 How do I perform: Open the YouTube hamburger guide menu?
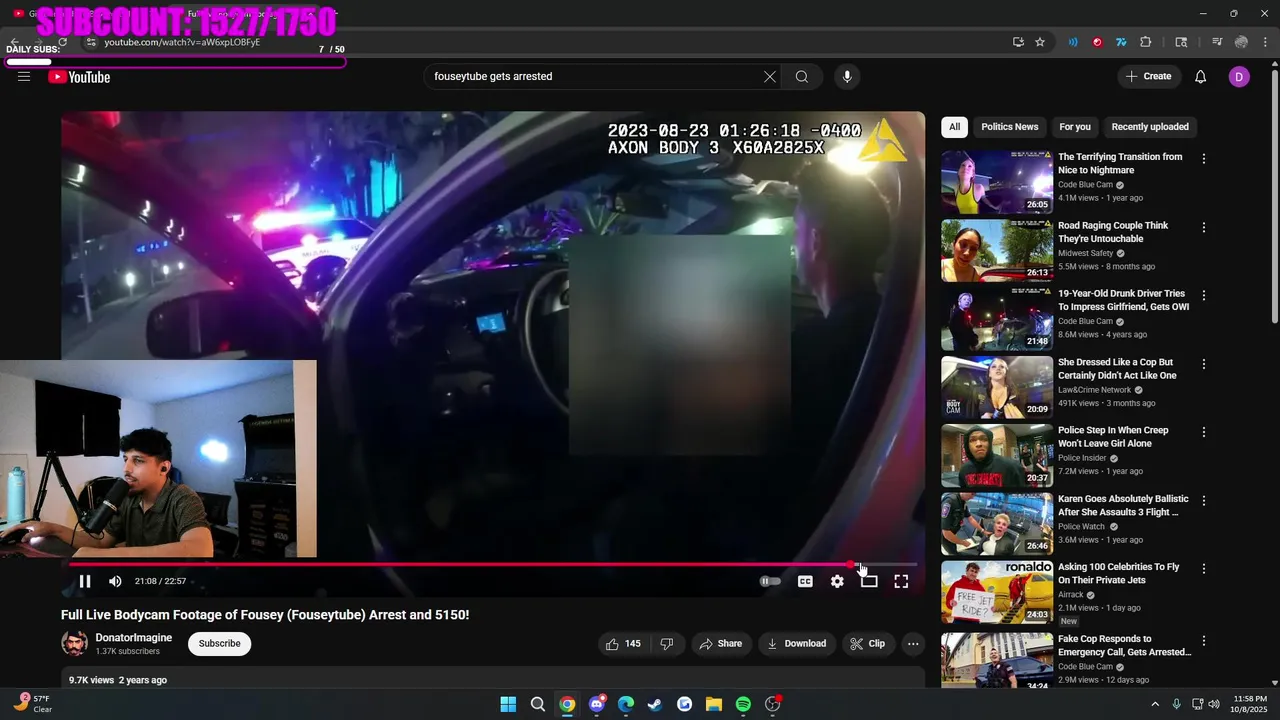point(24,77)
